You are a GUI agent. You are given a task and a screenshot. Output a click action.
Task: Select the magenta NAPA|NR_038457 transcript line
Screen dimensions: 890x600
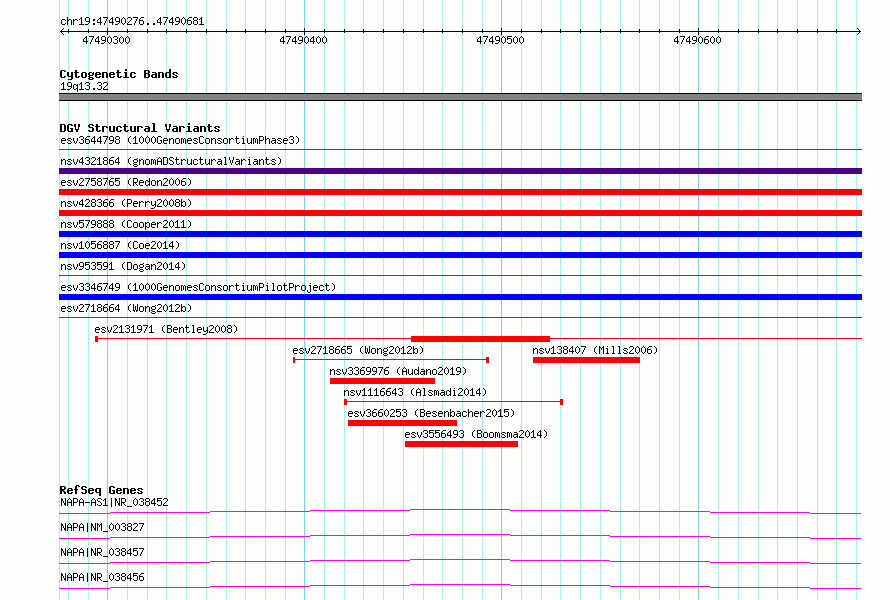[x=460, y=561]
